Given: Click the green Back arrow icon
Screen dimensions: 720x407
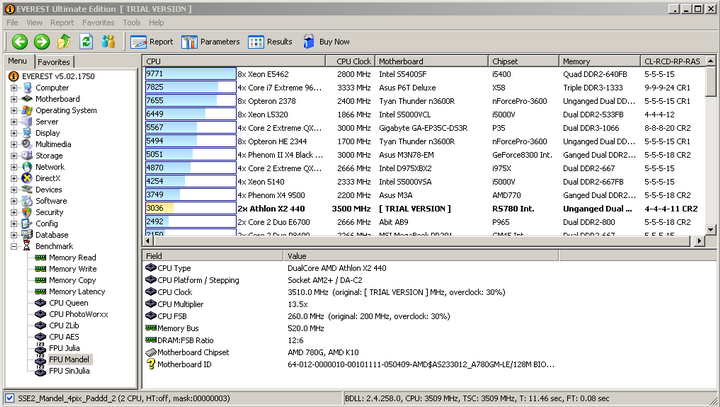Looking at the screenshot, I should [x=19, y=42].
